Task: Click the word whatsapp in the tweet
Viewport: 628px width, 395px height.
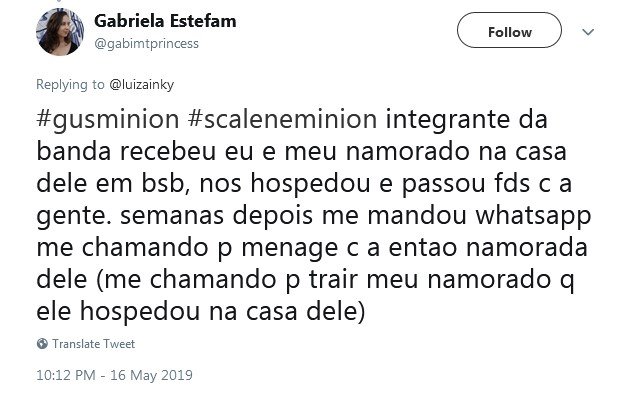Action: [x=533, y=216]
